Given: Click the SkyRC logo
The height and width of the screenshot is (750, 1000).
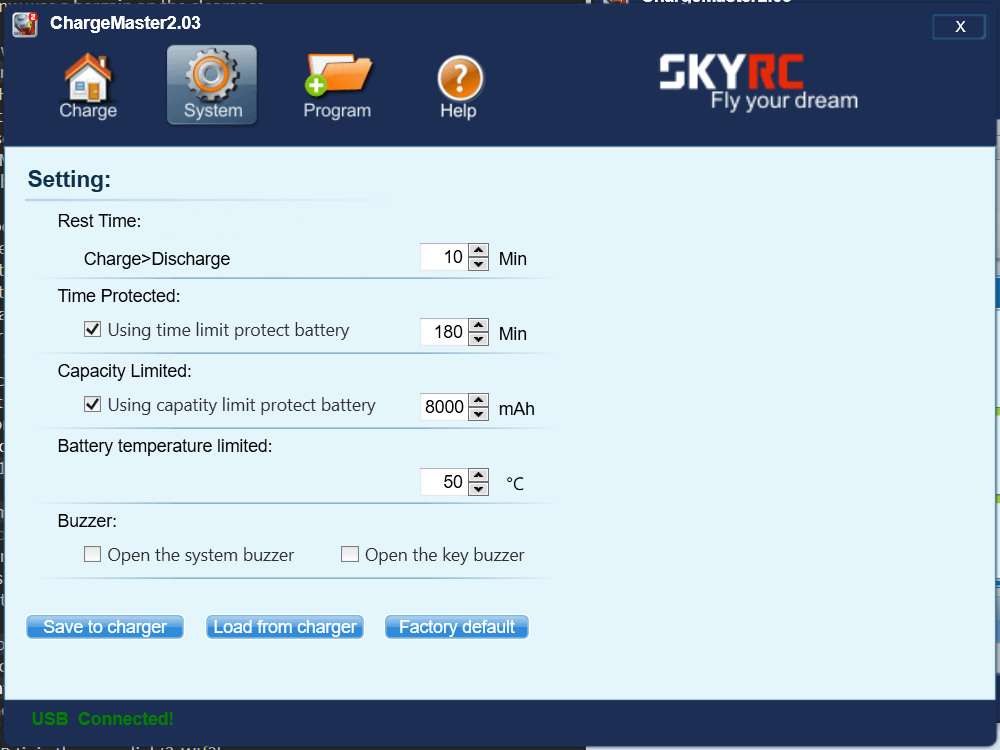Looking at the screenshot, I should (x=758, y=82).
